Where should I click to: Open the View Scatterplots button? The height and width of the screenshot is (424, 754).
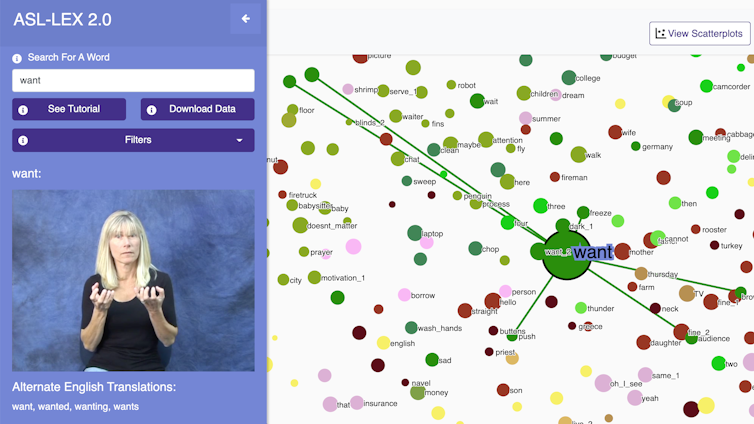699,33
